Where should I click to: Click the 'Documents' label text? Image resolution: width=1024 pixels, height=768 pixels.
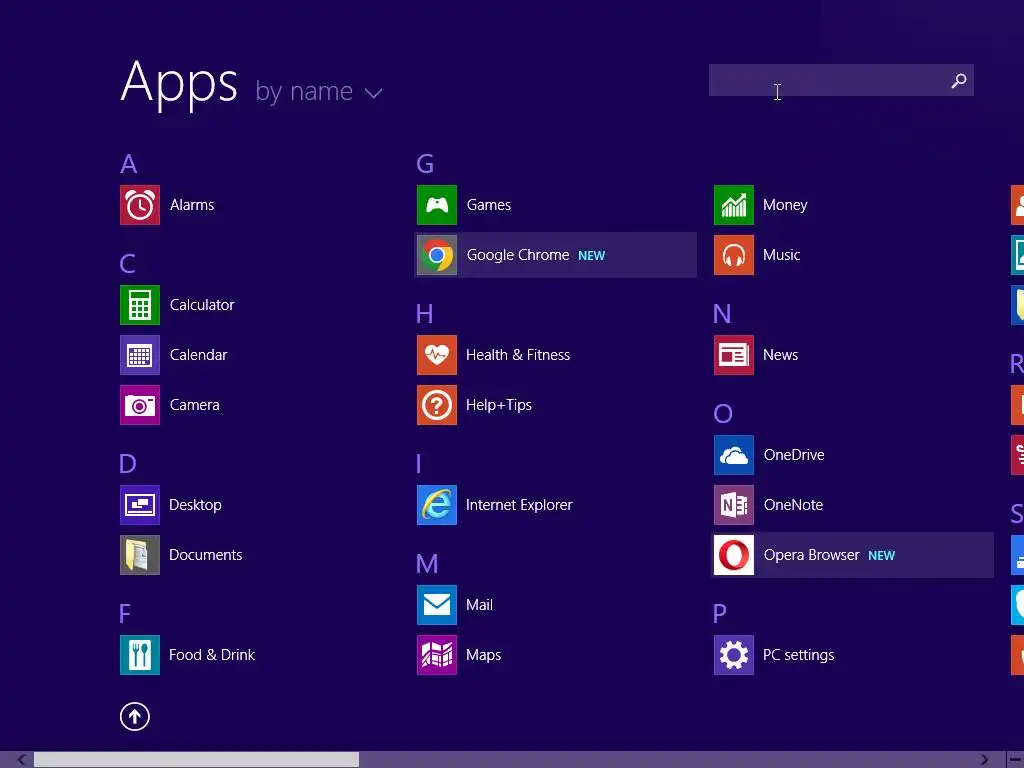pos(206,555)
